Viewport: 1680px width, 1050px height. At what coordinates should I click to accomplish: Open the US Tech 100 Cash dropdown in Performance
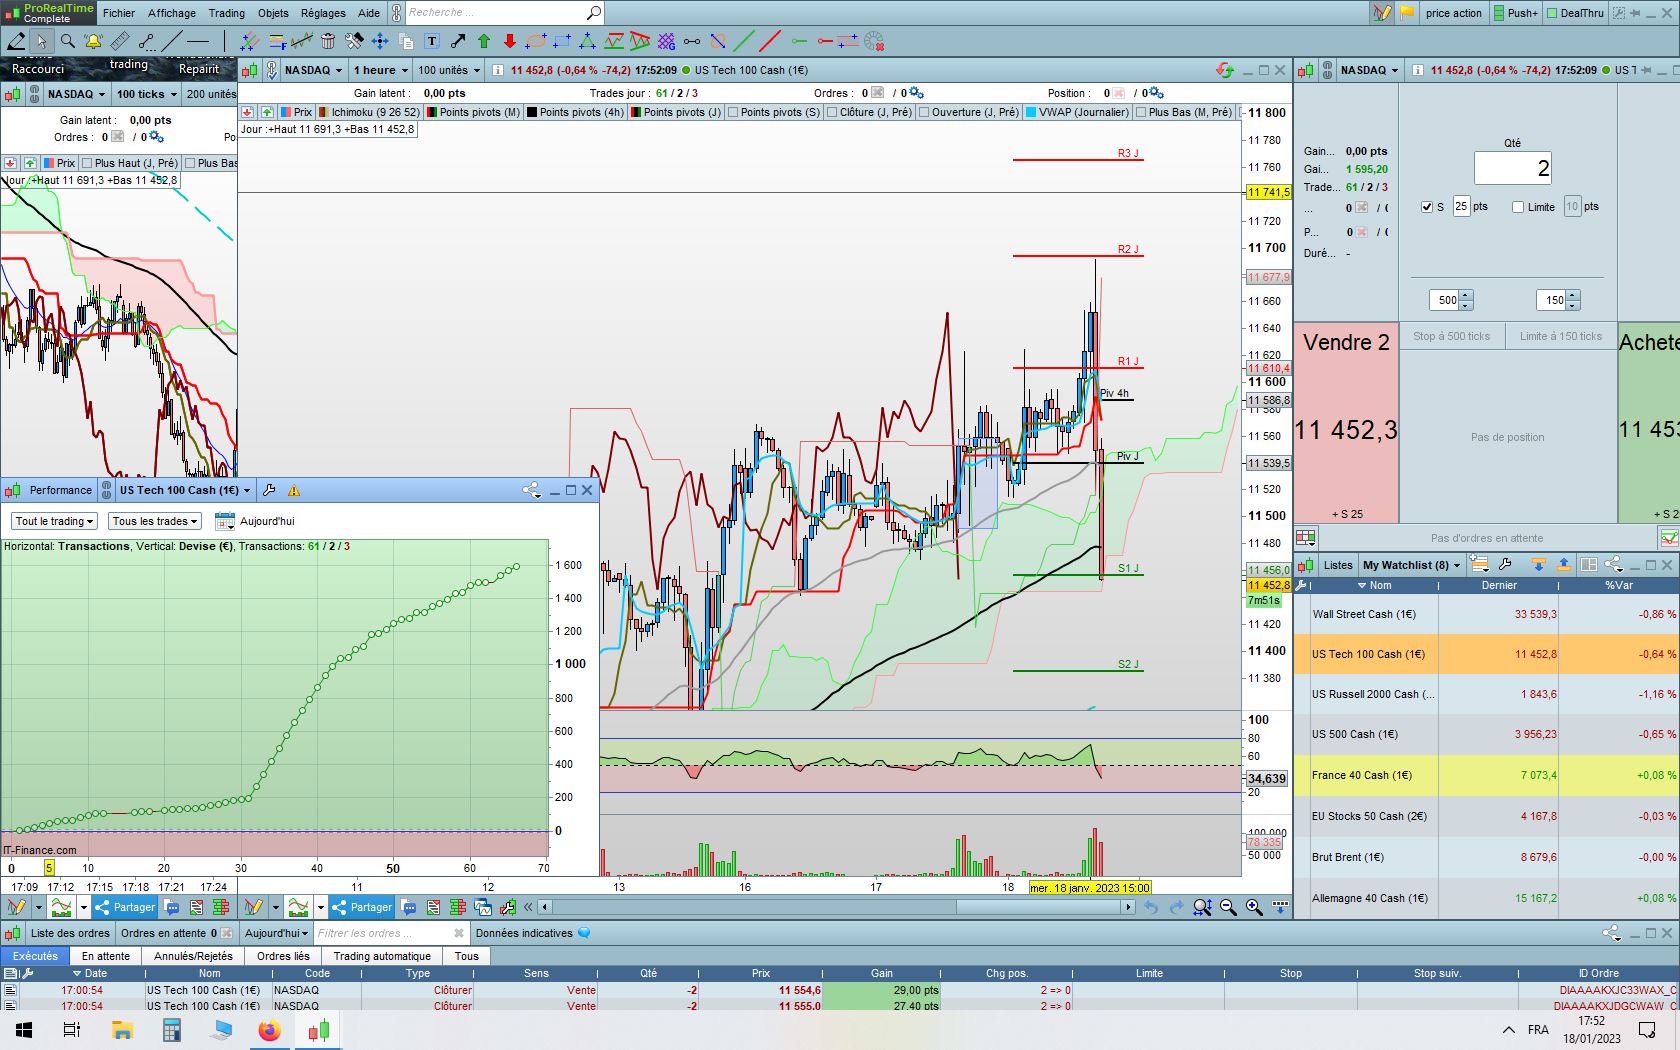click(185, 490)
